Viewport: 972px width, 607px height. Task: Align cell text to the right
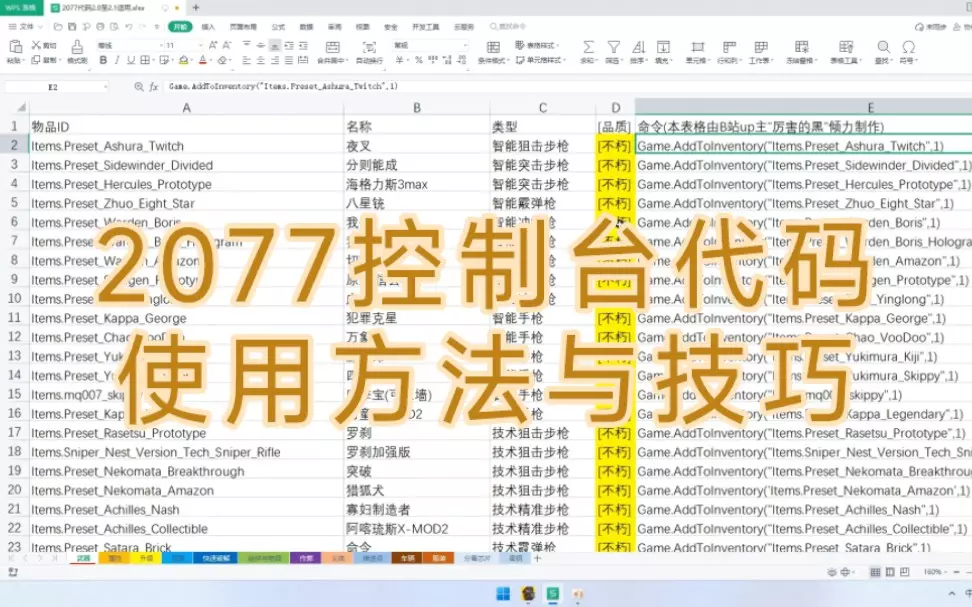[275, 60]
